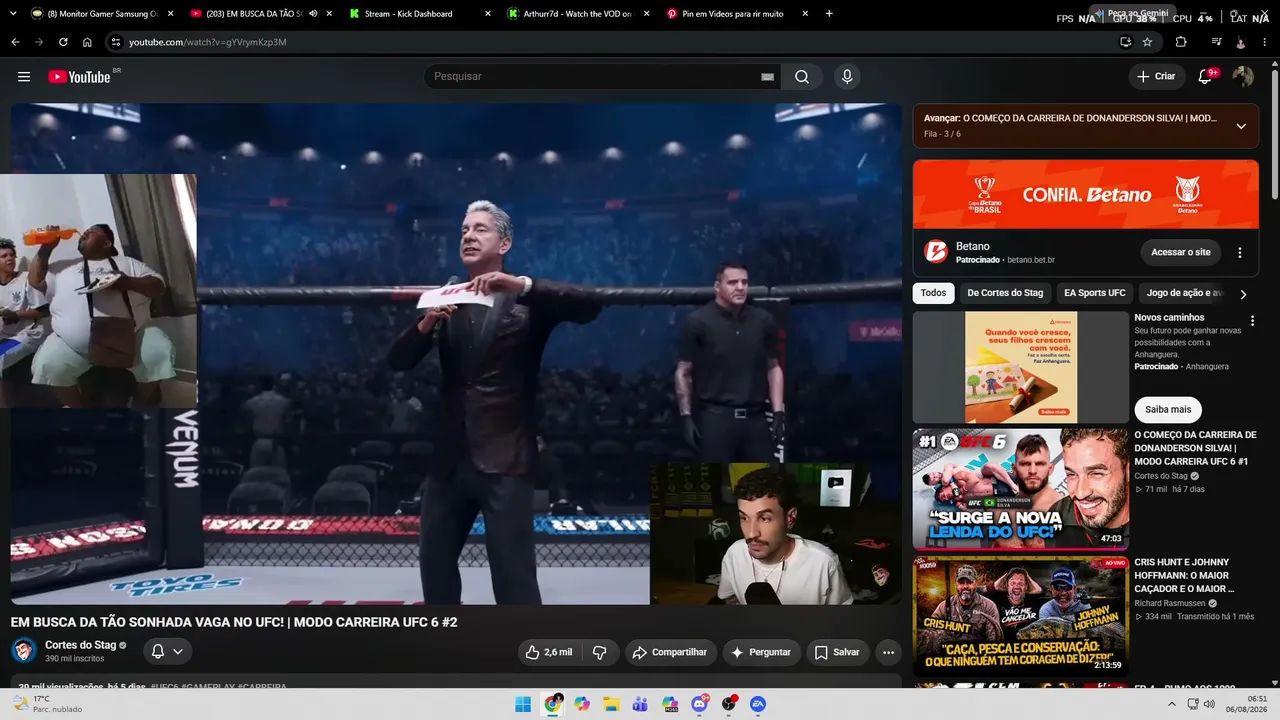
Task: Click the browser address bar URL
Action: (208, 42)
